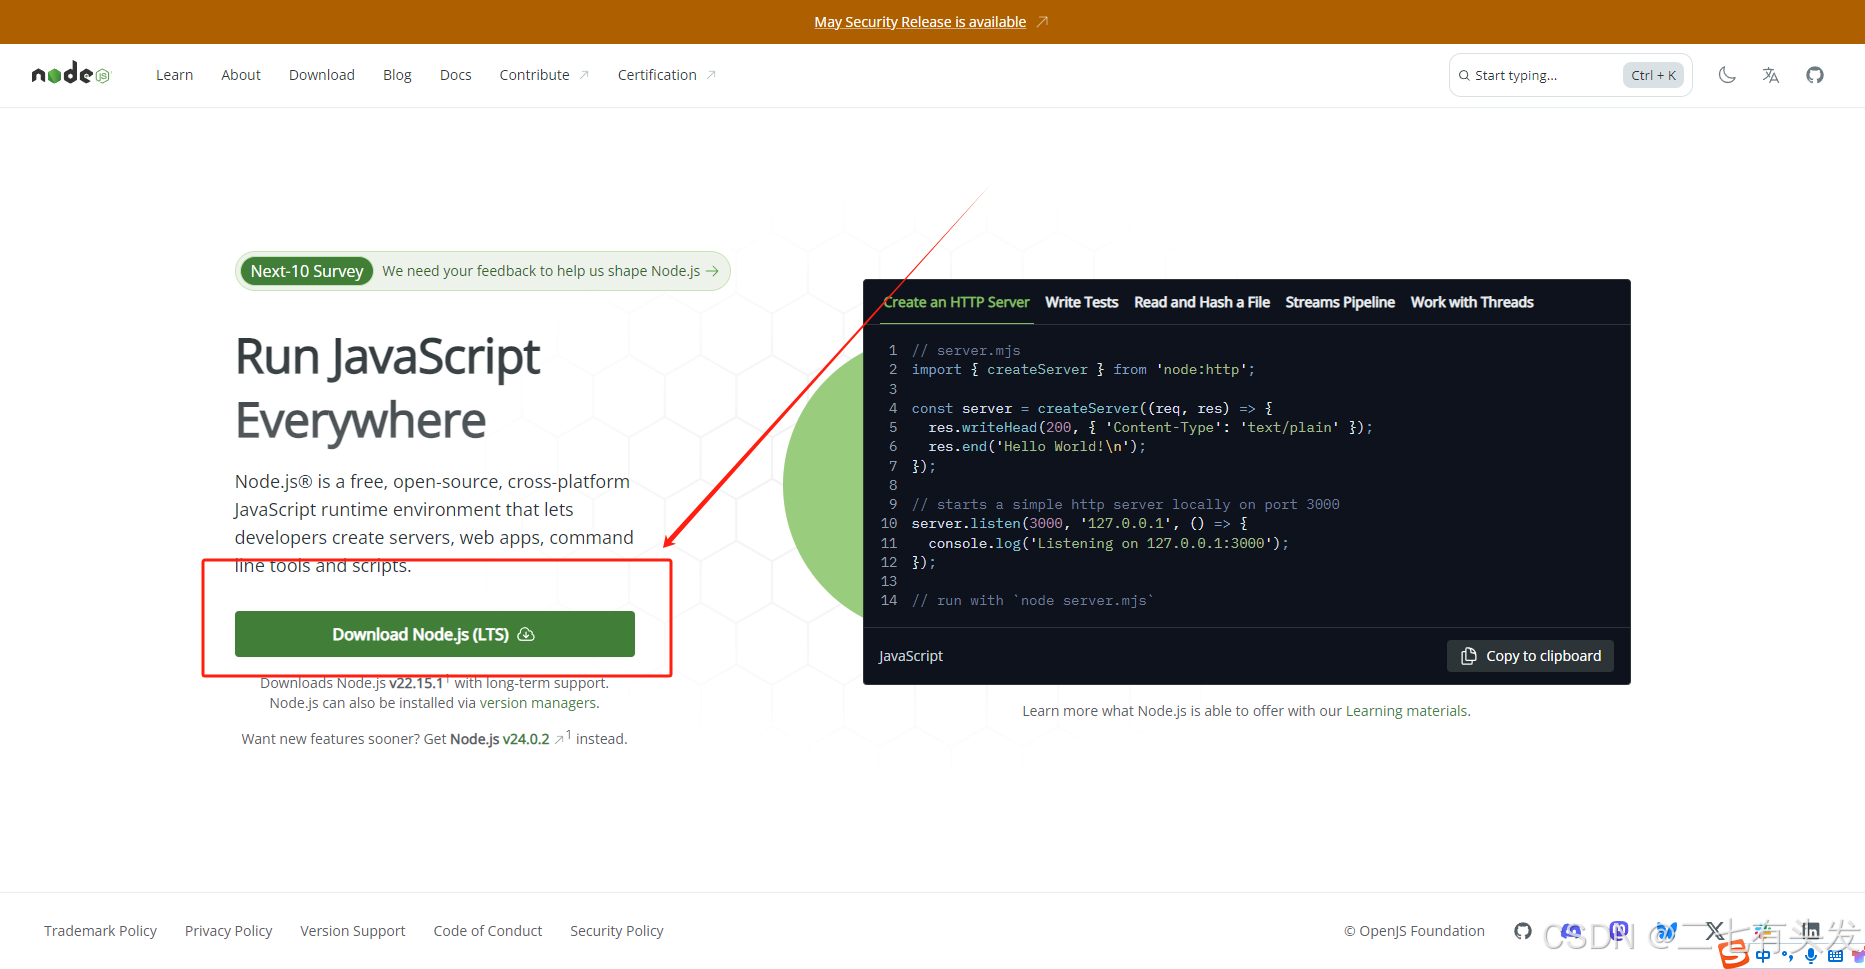Screen dimensions: 1865x969
Task: Click Download Node.js (LTS) button
Action: pos(435,634)
